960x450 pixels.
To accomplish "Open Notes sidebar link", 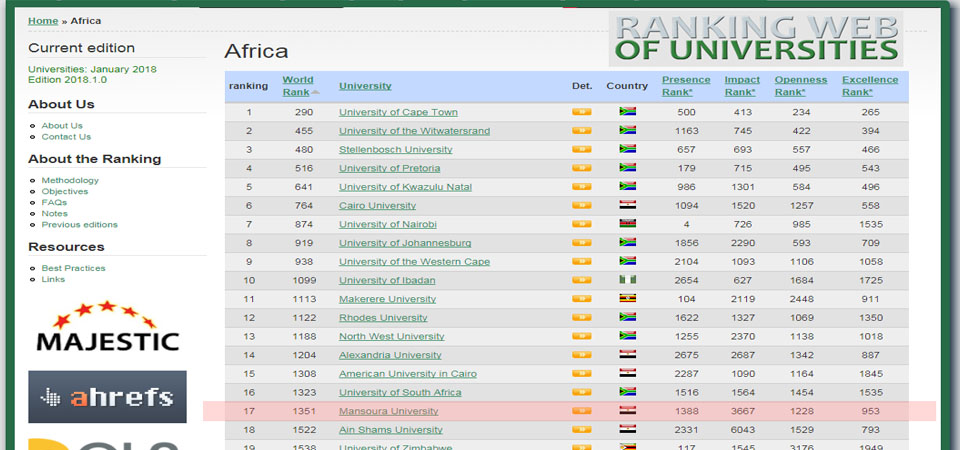I will (54, 213).
